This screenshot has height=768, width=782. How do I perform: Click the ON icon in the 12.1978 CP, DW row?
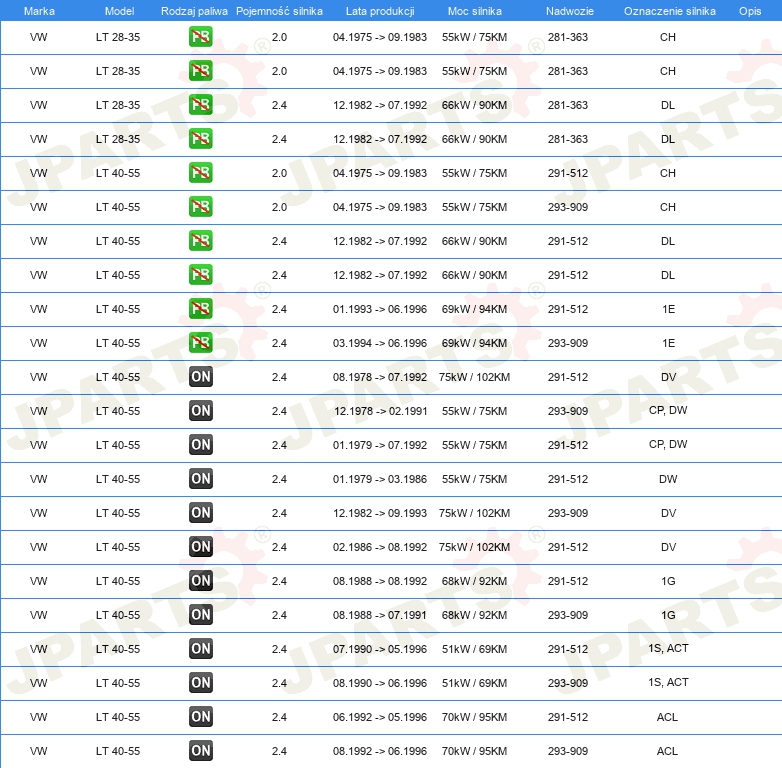pyautogui.click(x=201, y=411)
